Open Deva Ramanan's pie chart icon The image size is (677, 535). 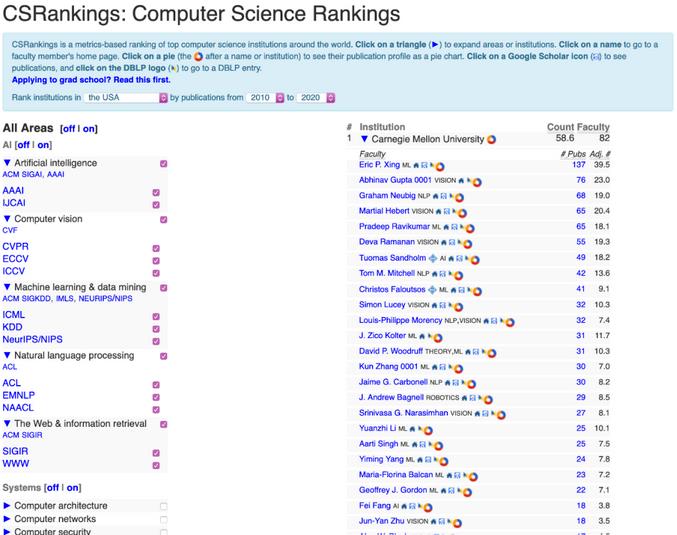click(x=467, y=244)
